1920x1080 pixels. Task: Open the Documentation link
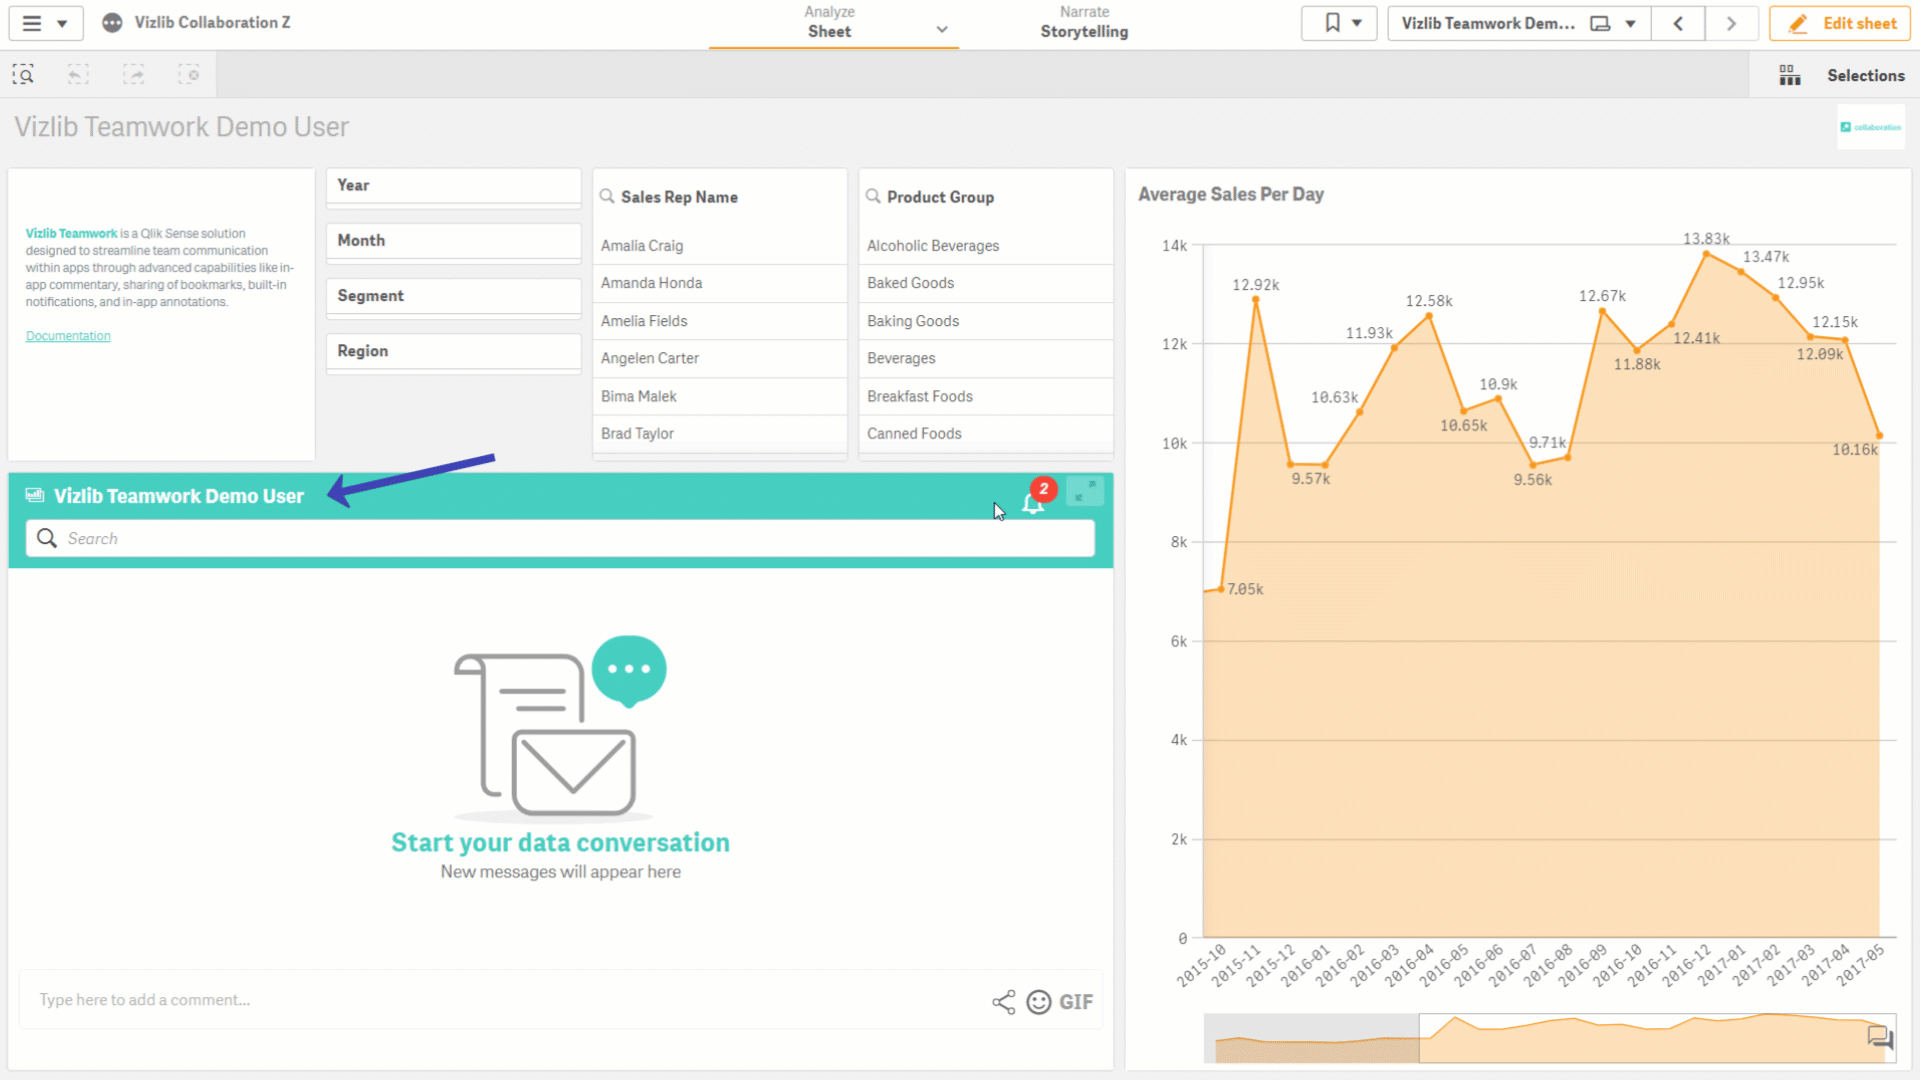coord(68,337)
